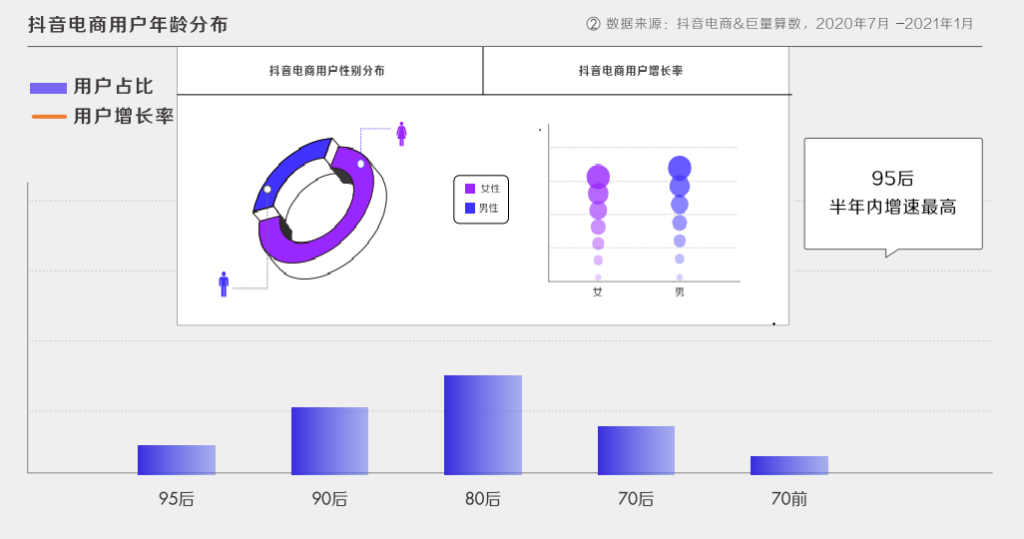The image size is (1024, 539).
Task: Click the 95后 半年内增速最高 callout box
Action: tap(893, 193)
